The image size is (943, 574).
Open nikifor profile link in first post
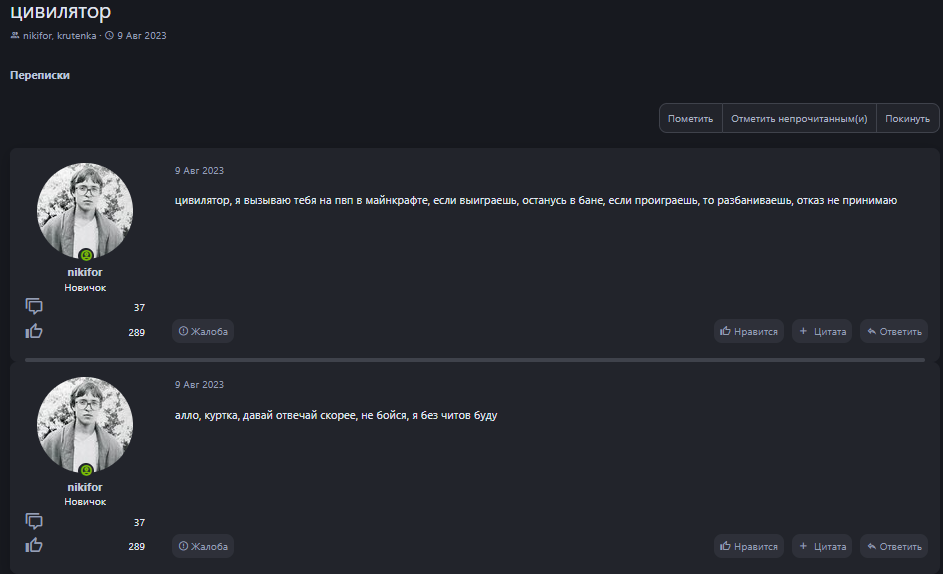tap(85, 272)
